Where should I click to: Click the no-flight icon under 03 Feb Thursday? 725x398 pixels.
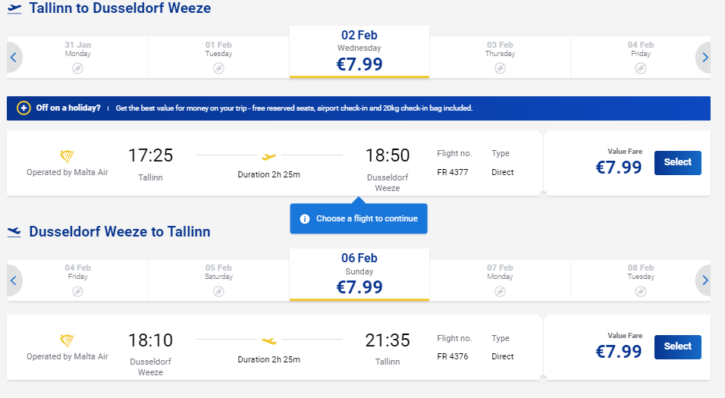pos(500,68)
